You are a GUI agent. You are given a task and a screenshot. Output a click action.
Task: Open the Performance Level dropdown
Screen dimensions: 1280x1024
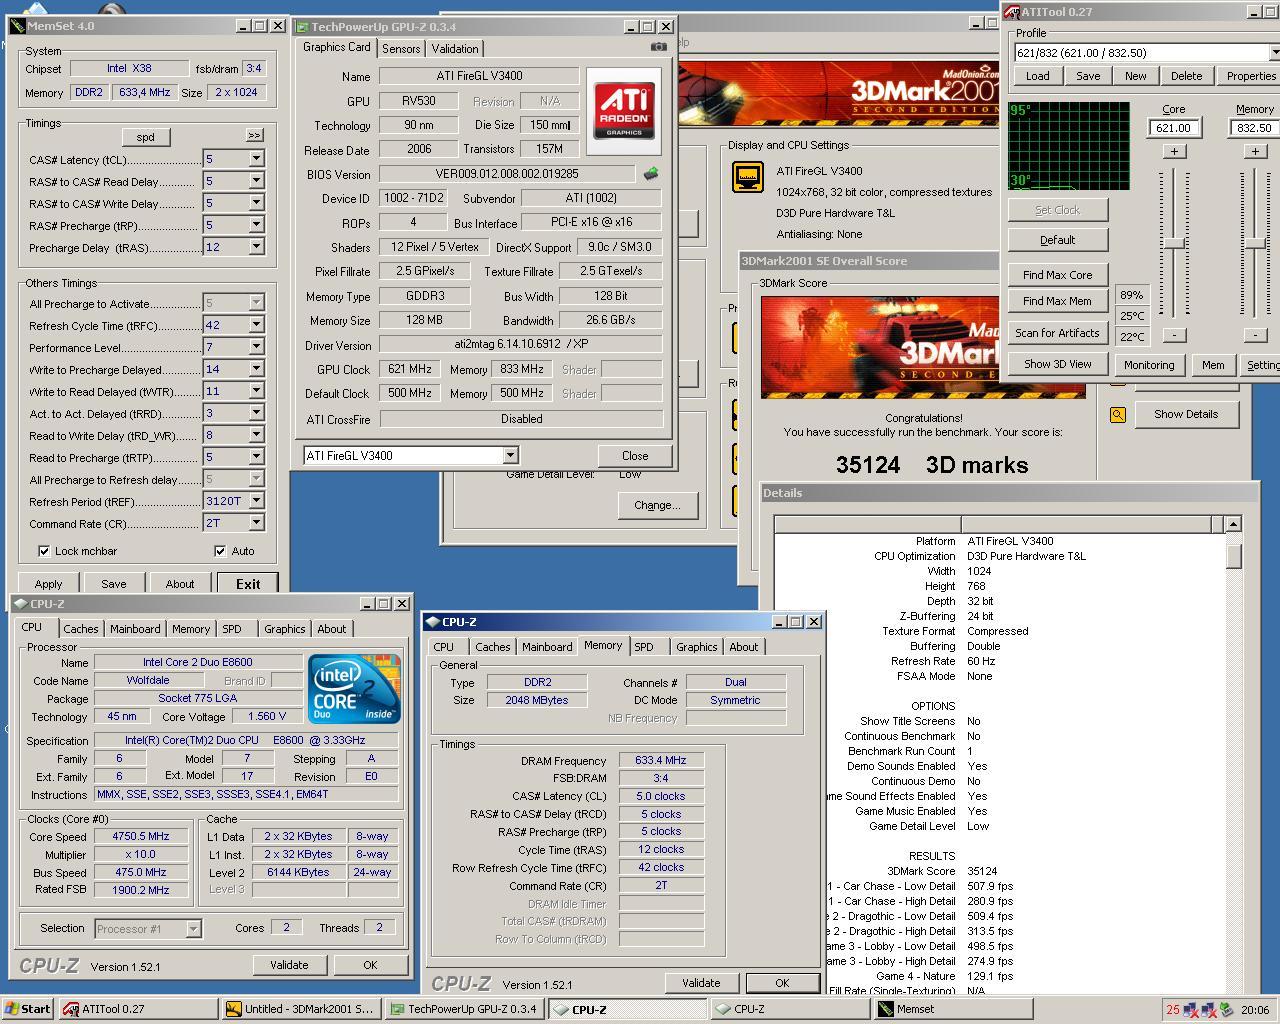(x=256, y=347)
